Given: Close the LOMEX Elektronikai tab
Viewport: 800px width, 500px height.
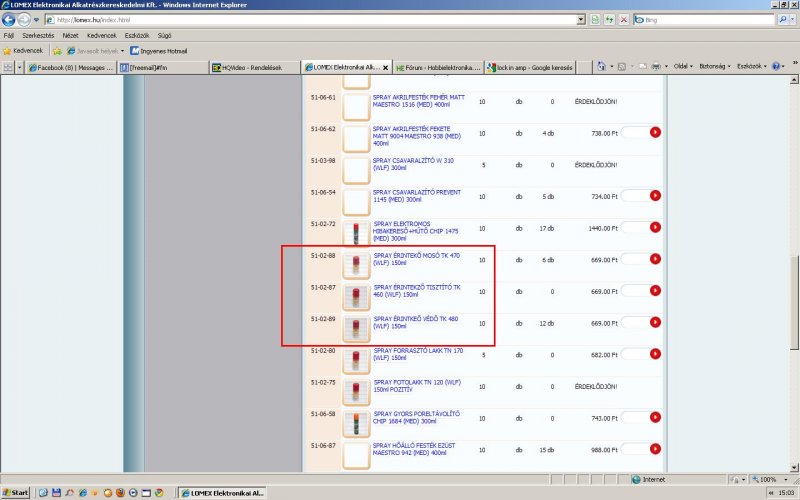Looking at the screenshot, I should [385, 67].
